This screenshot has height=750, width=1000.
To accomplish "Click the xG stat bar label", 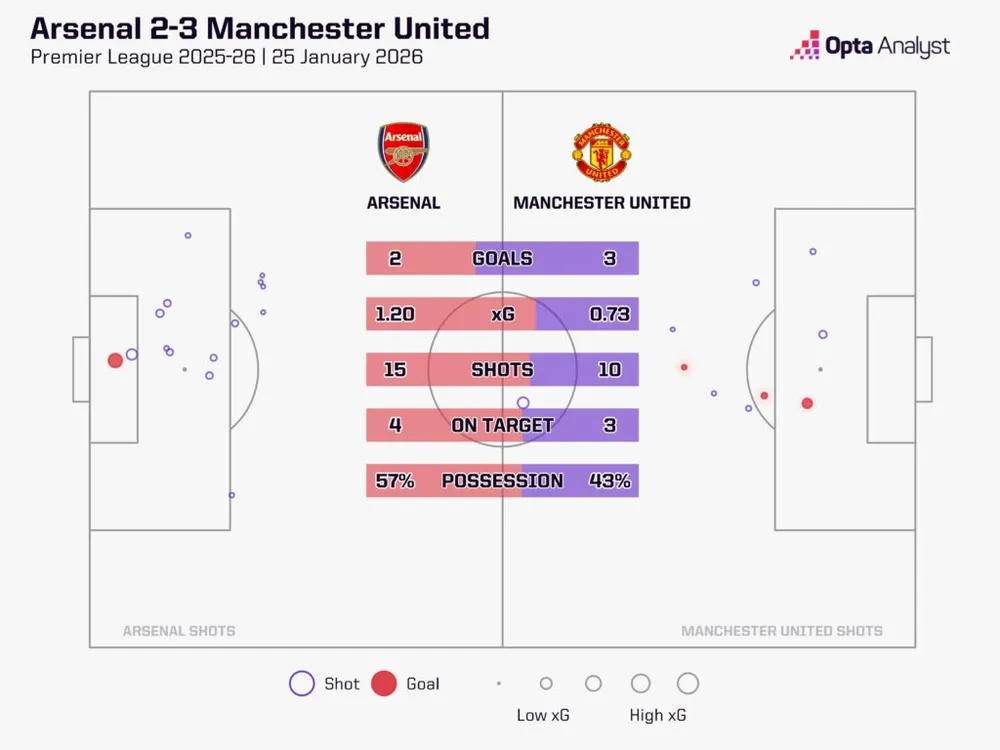I will [502, 314].
